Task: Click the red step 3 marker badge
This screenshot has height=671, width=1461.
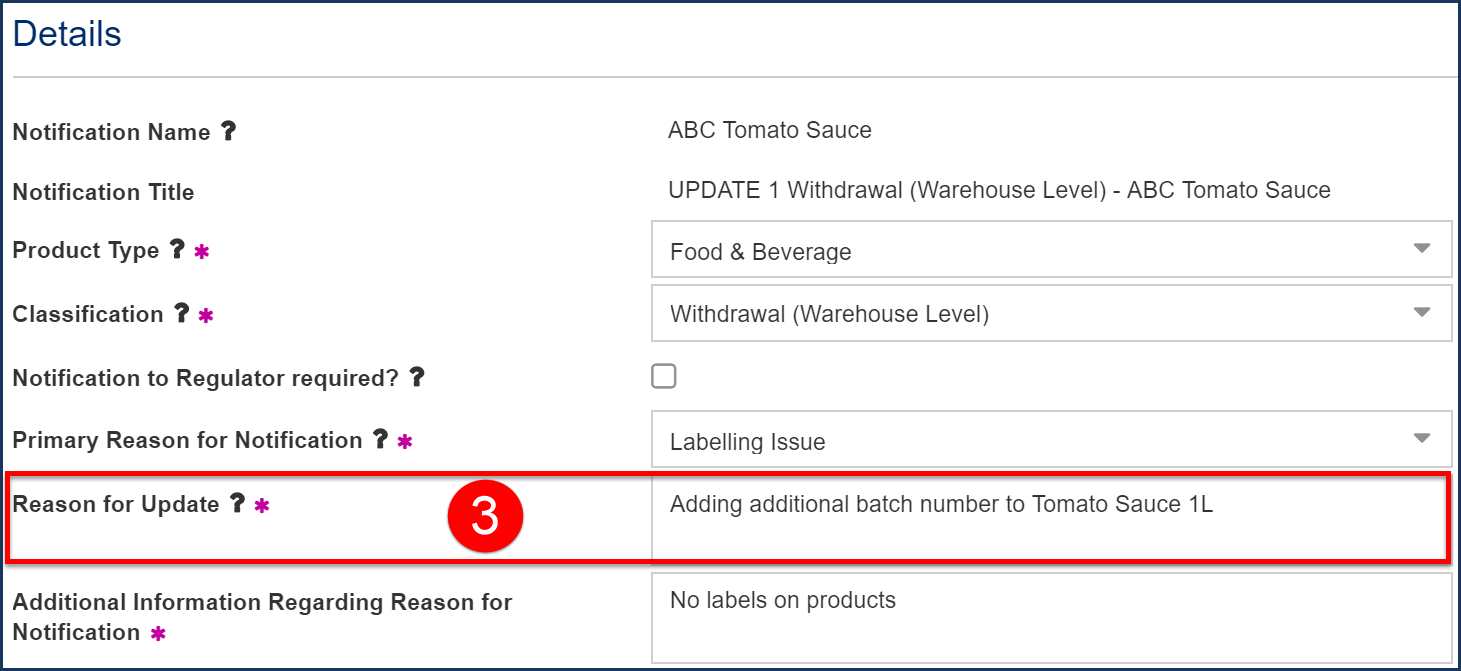Action: (485, 517)
